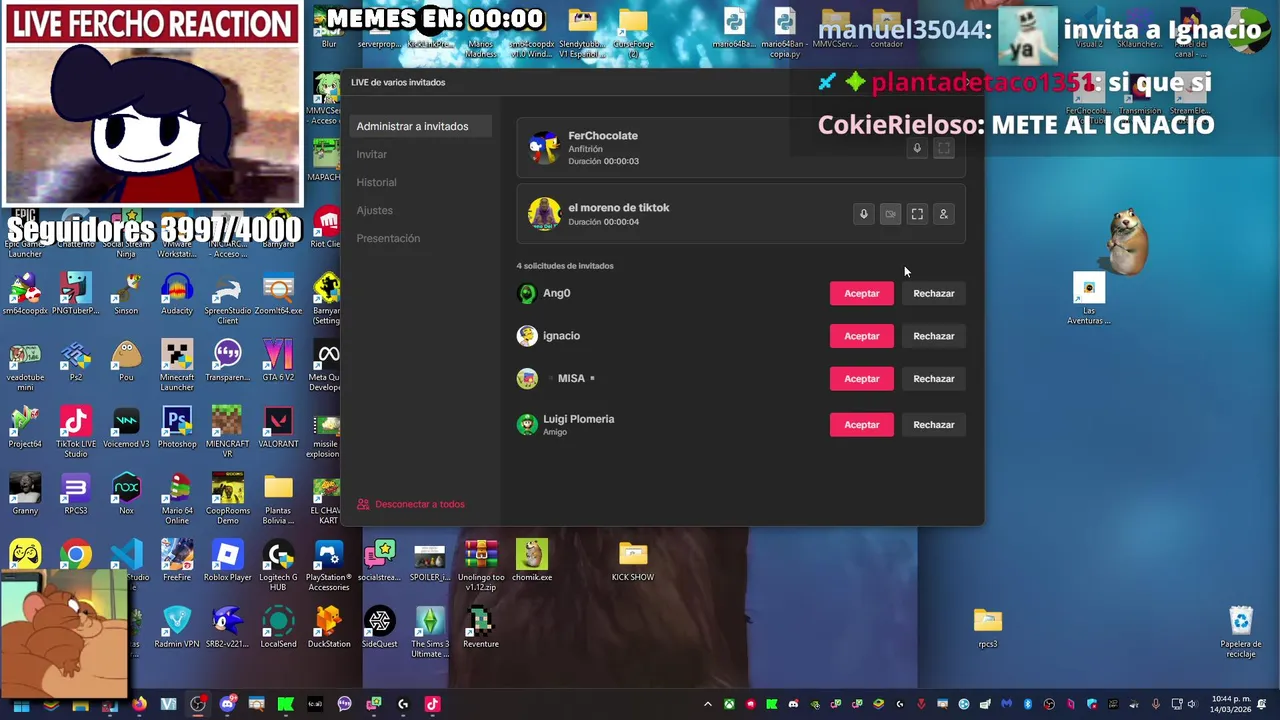Accept MISA's guest request
1280x720 pixels.
pyautogui.click(x=862, y=379)
